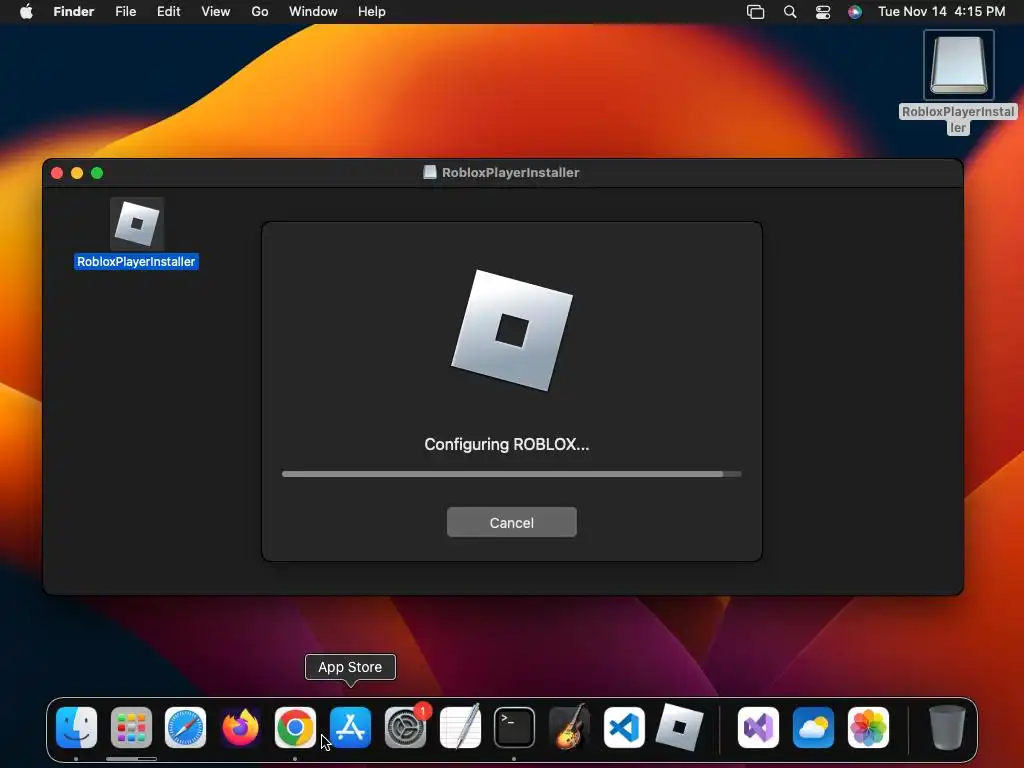Open the Edit menu
The height and width of the screenshot is (768, 1024).
click(168, 12)
